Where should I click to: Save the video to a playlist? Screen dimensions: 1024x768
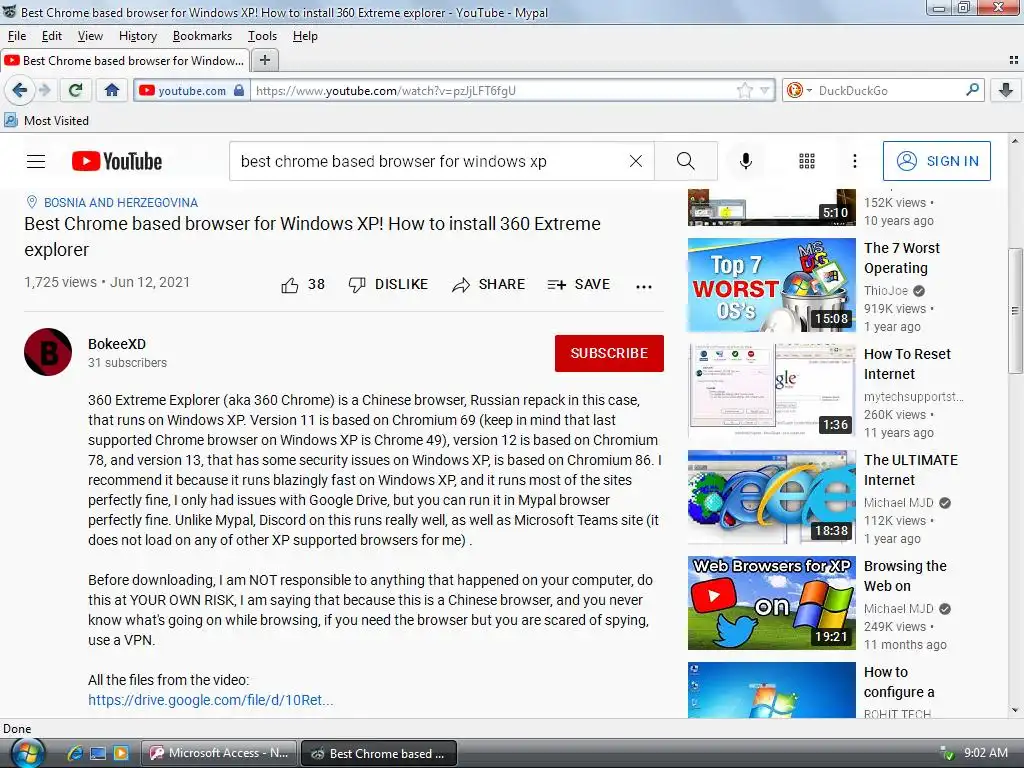pyautogui.click(x=579, y=285)
